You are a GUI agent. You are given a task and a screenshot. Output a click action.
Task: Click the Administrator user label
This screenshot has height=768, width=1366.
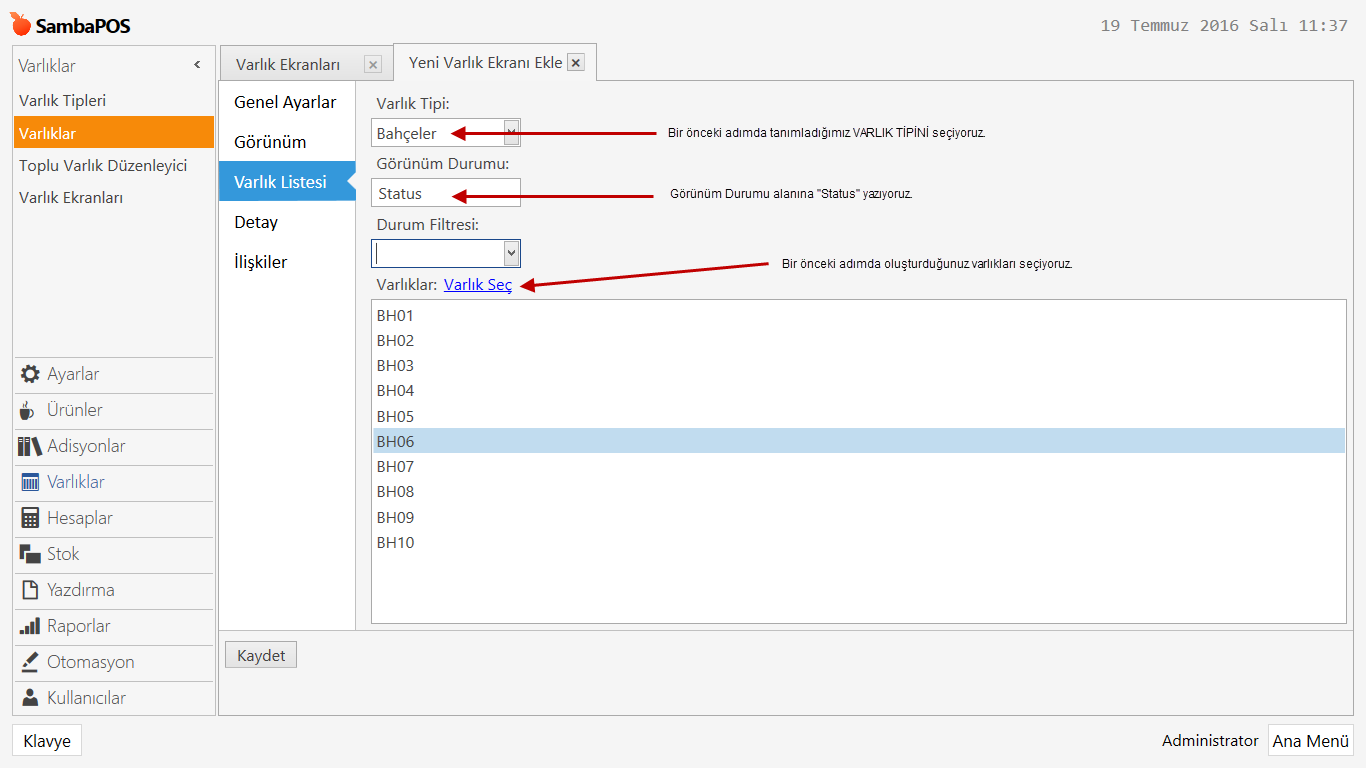click(x=1210, y=741)
